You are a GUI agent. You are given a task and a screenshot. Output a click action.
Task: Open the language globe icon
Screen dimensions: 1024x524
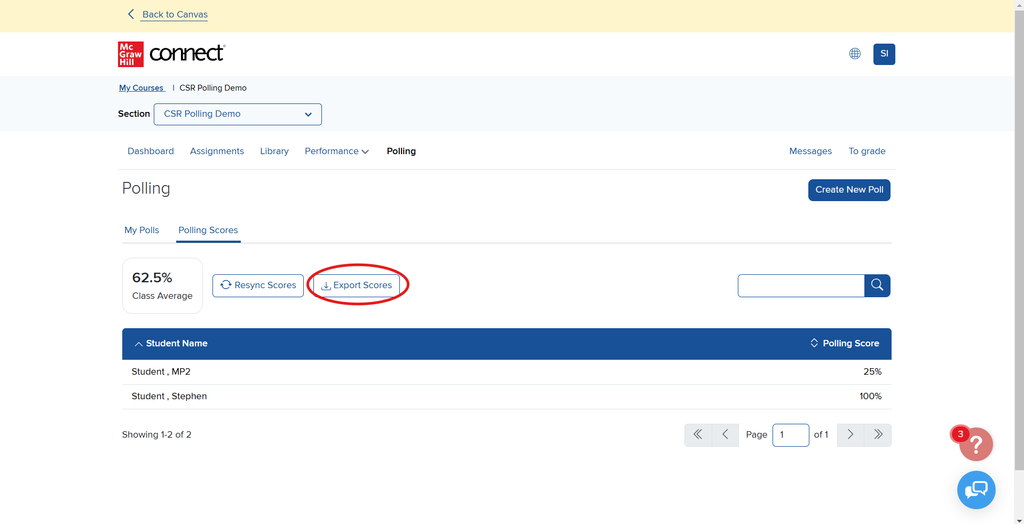click(855, 54)
